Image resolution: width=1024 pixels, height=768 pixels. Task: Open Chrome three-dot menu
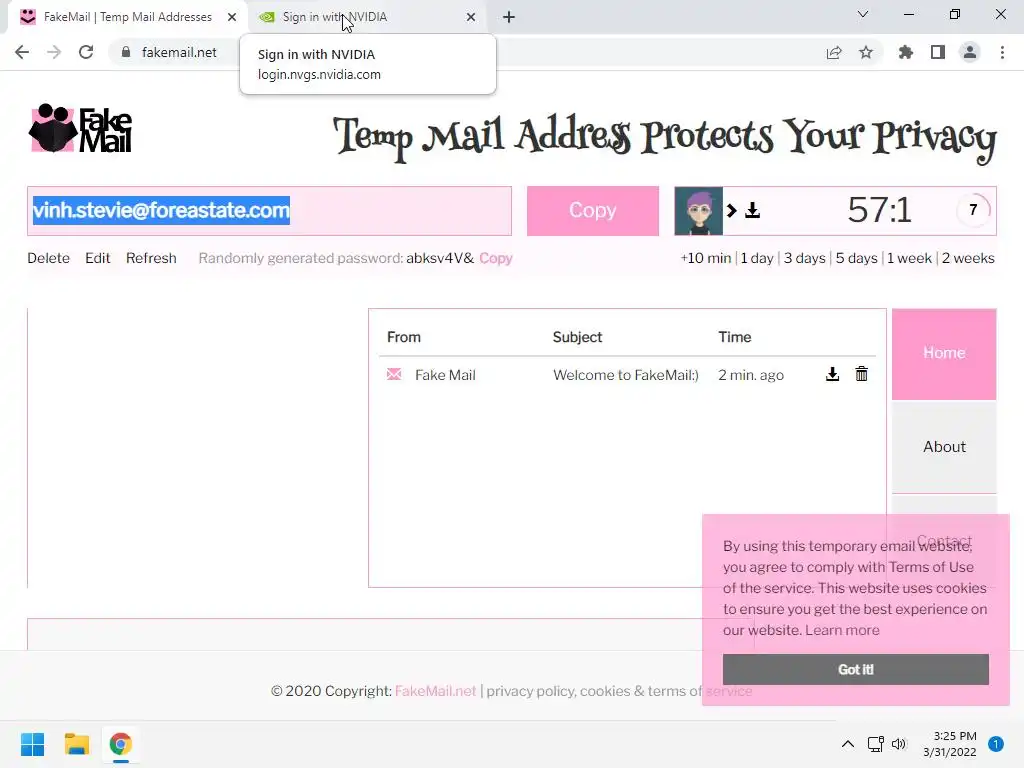coord(1002,53)
